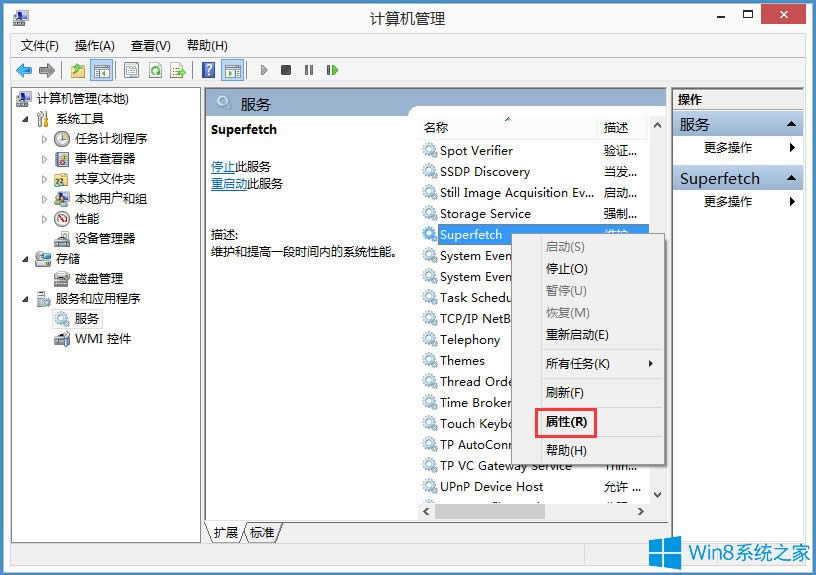Screen dimensions: 816x575
Task: Switch to the 标准 tab
Action: [x=262, y=532]
